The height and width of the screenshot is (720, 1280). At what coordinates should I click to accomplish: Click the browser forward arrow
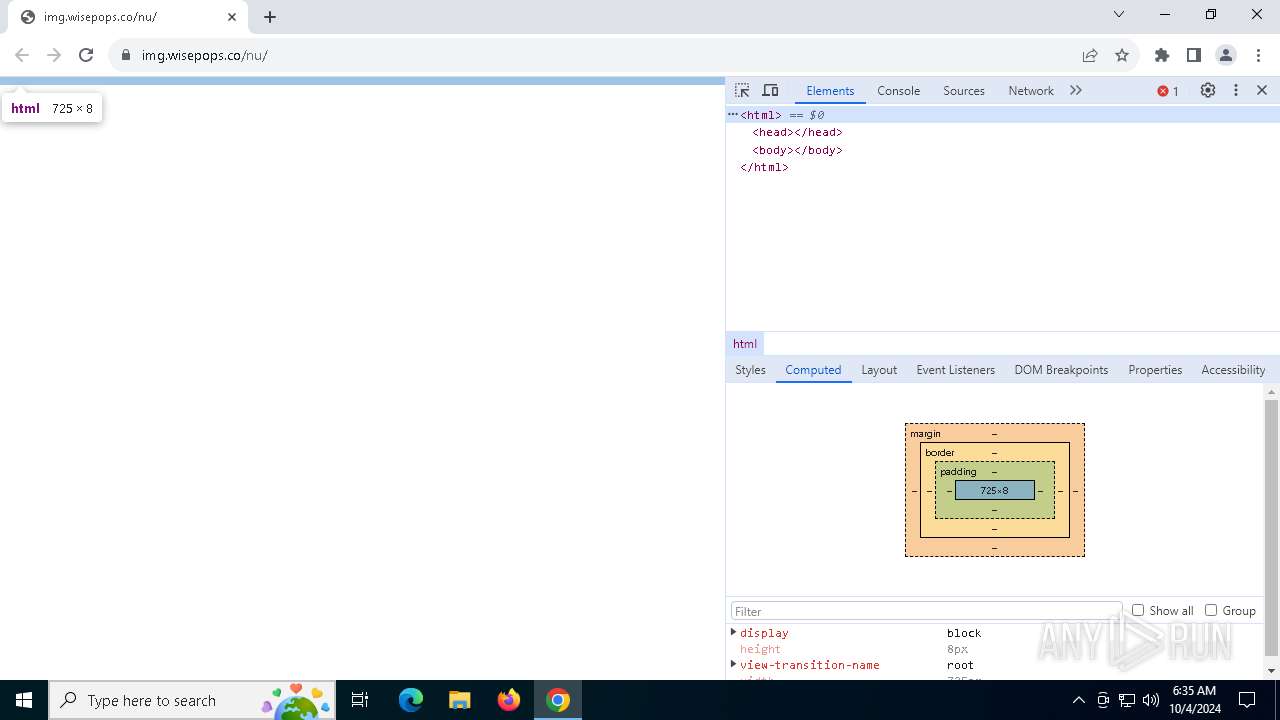(54, 55)
